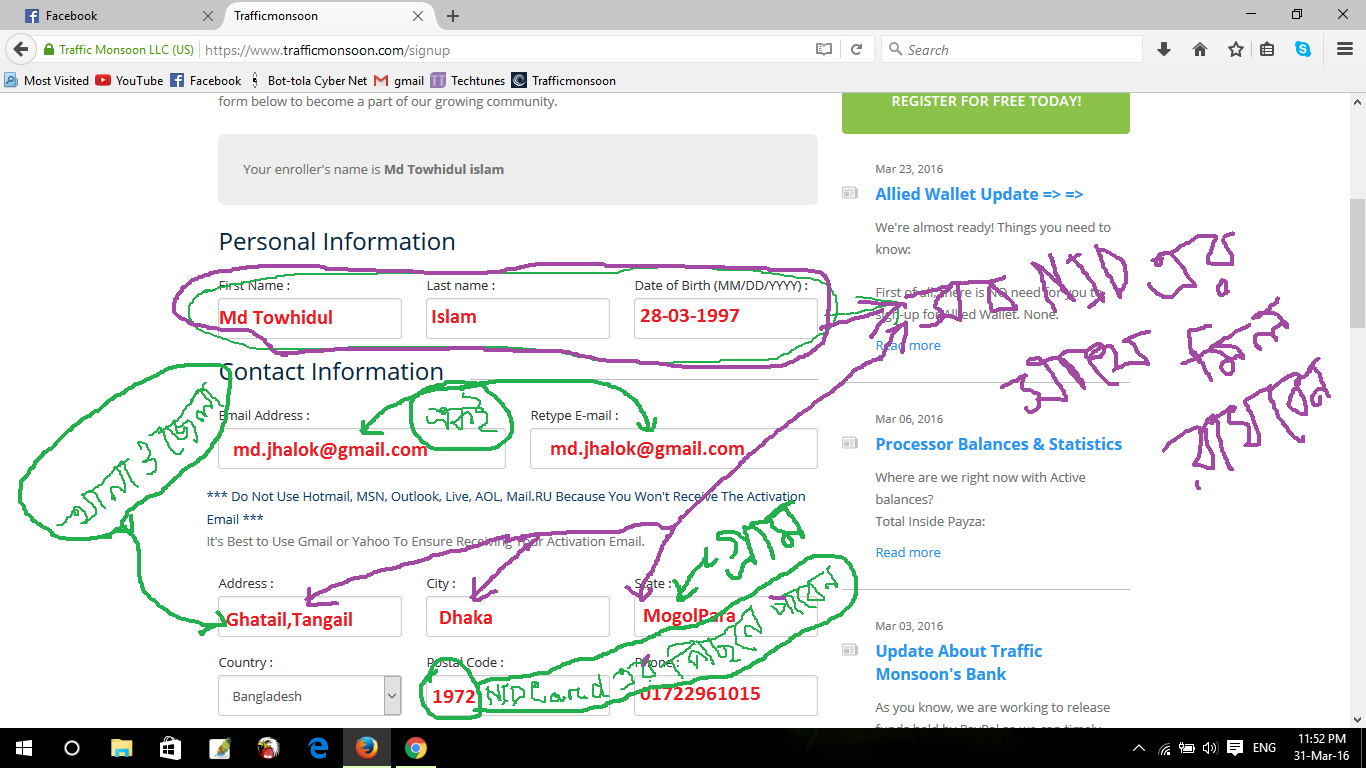The height and width of the screenshot is (768, 1366).
Task: Click Firefox icon in taskbar
Action: [367, 748]
